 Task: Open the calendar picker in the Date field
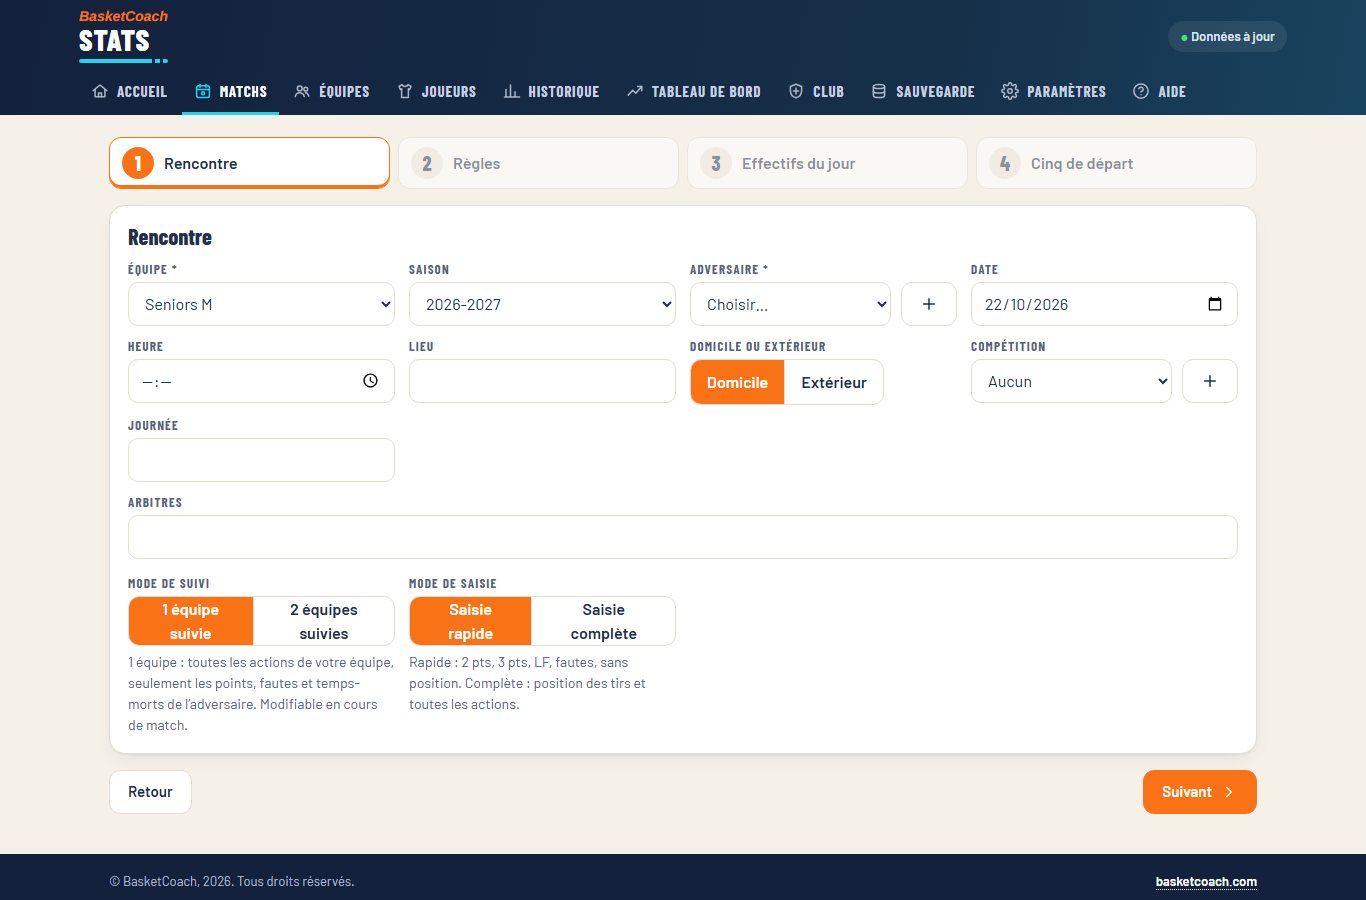coord(1215,304)
